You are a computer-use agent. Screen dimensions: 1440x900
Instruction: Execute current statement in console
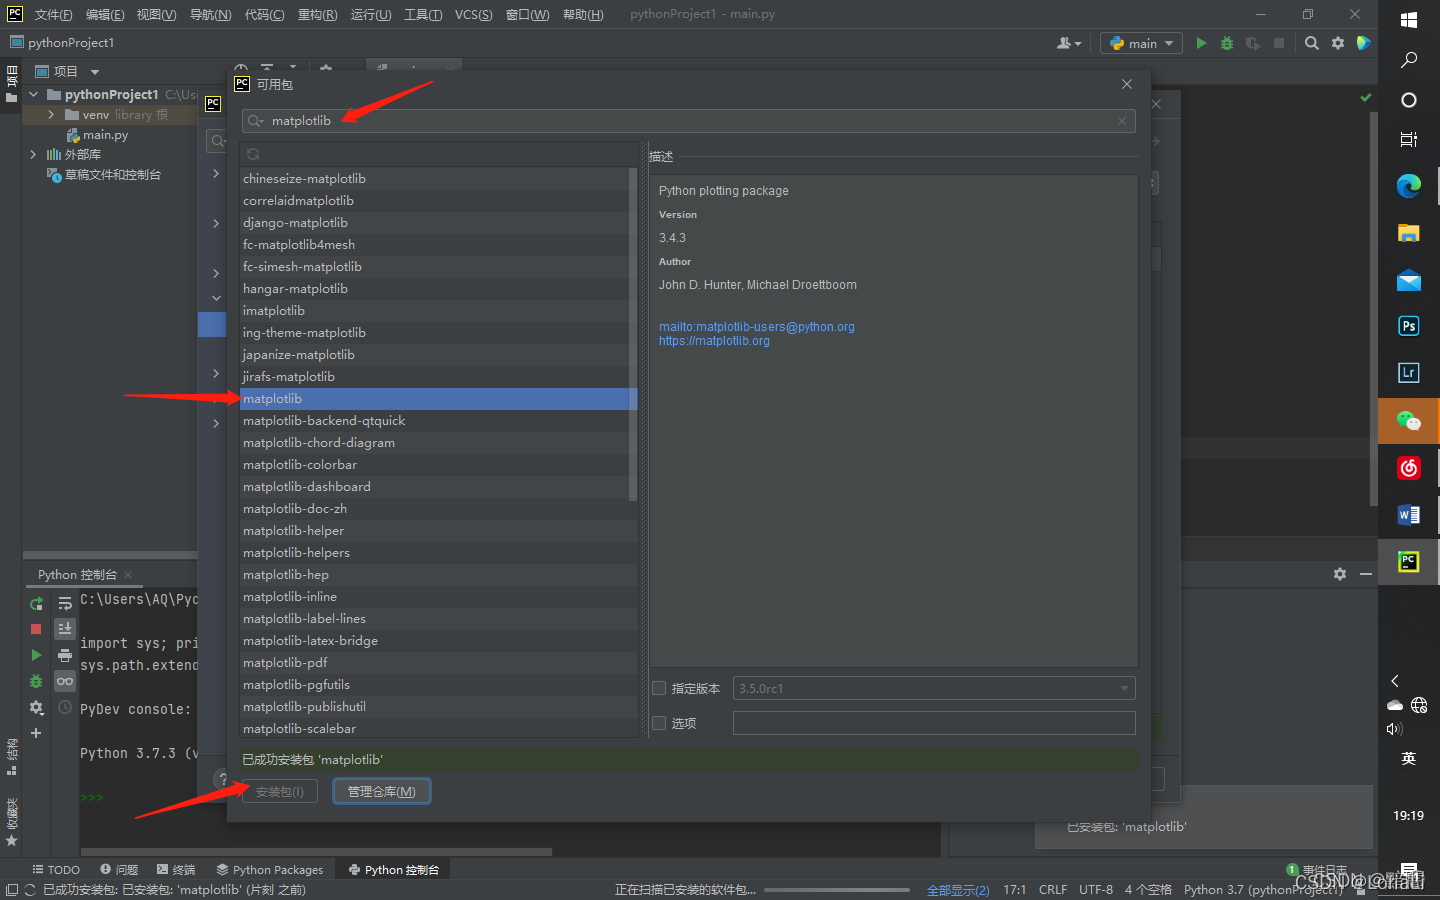36,655
